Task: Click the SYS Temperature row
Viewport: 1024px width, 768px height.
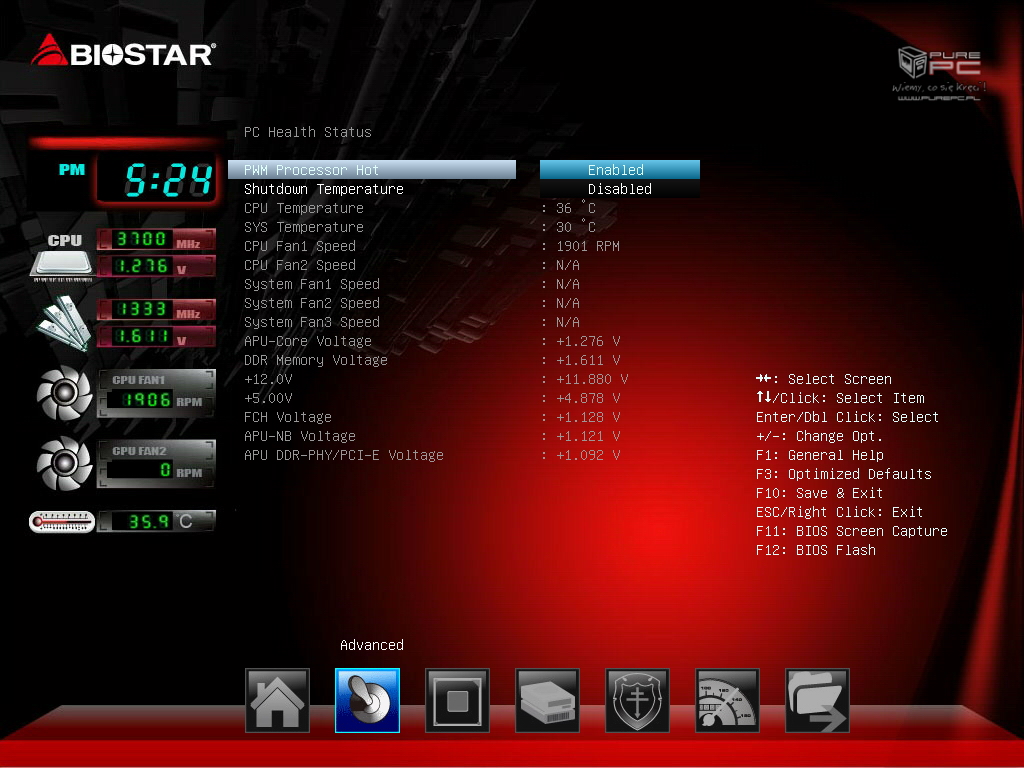Action: click(419, 227)
